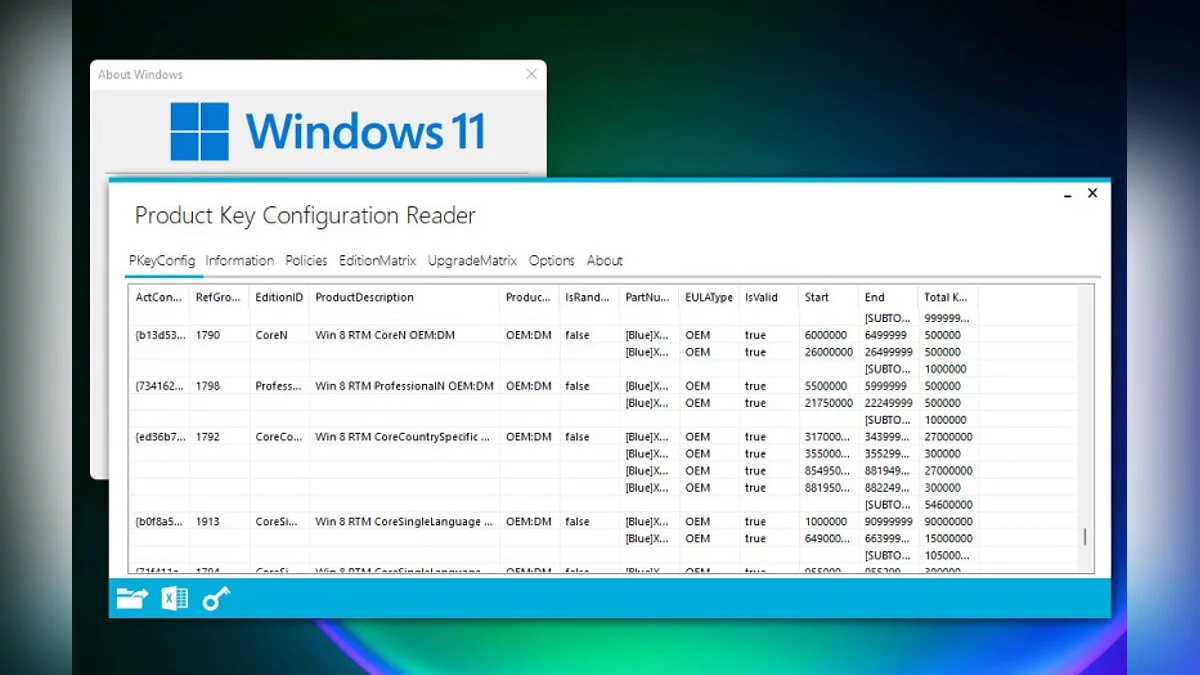Click RefGroup cell 1790

click(x=208, y=335)
